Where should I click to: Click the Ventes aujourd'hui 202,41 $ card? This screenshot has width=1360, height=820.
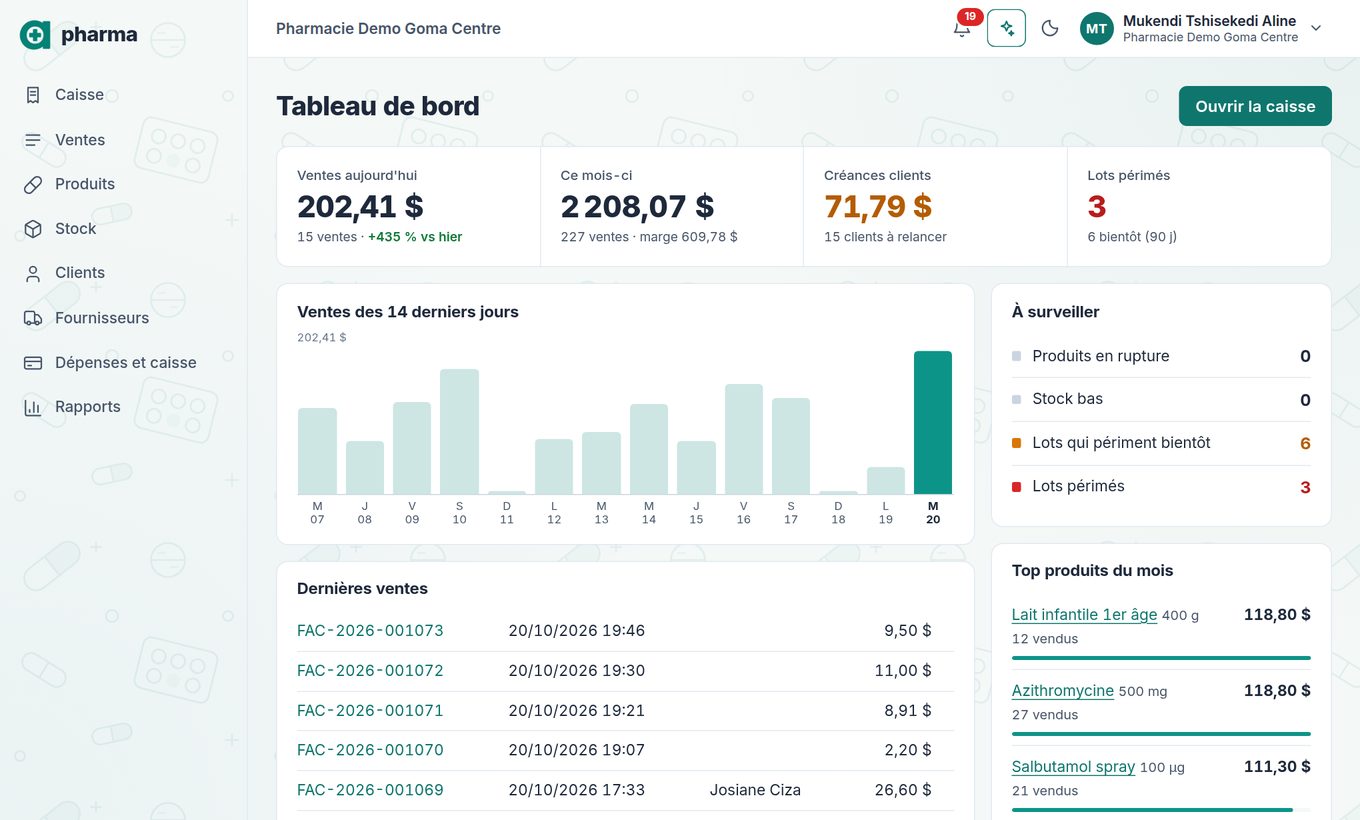point(408,207)
